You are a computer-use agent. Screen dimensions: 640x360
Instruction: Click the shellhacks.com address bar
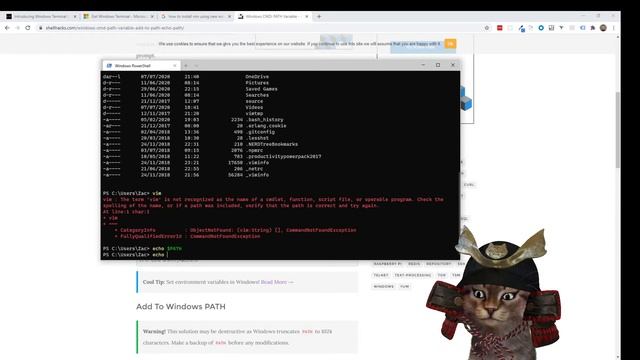(261, 28)
